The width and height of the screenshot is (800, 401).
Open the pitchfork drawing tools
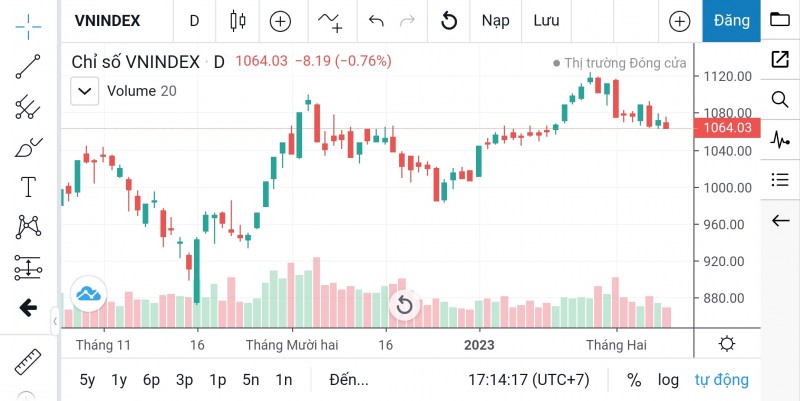29,107
